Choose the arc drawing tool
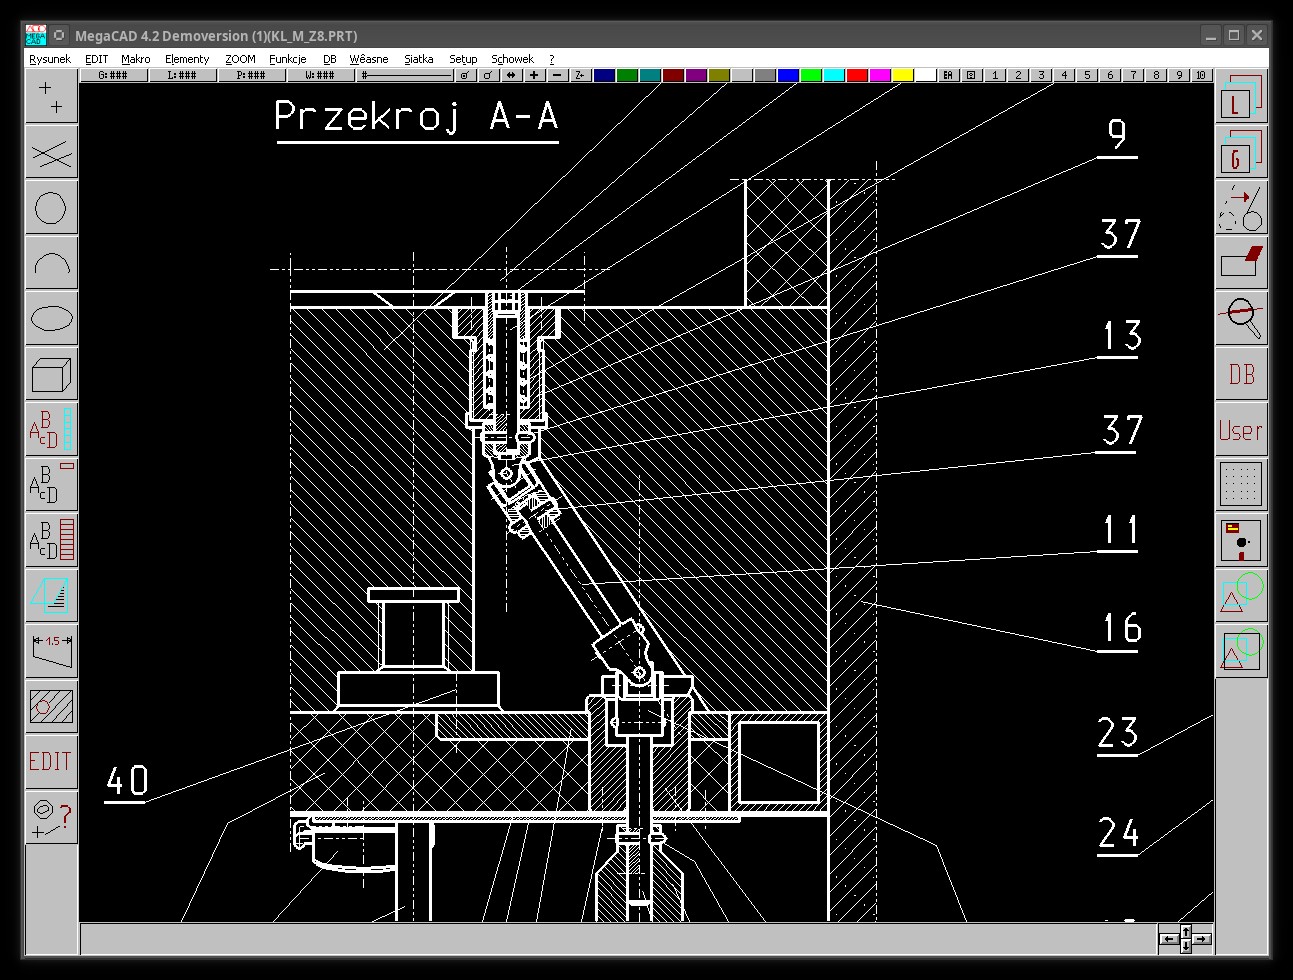Viewport: 1293px width, 980px height. click(51, 264)
